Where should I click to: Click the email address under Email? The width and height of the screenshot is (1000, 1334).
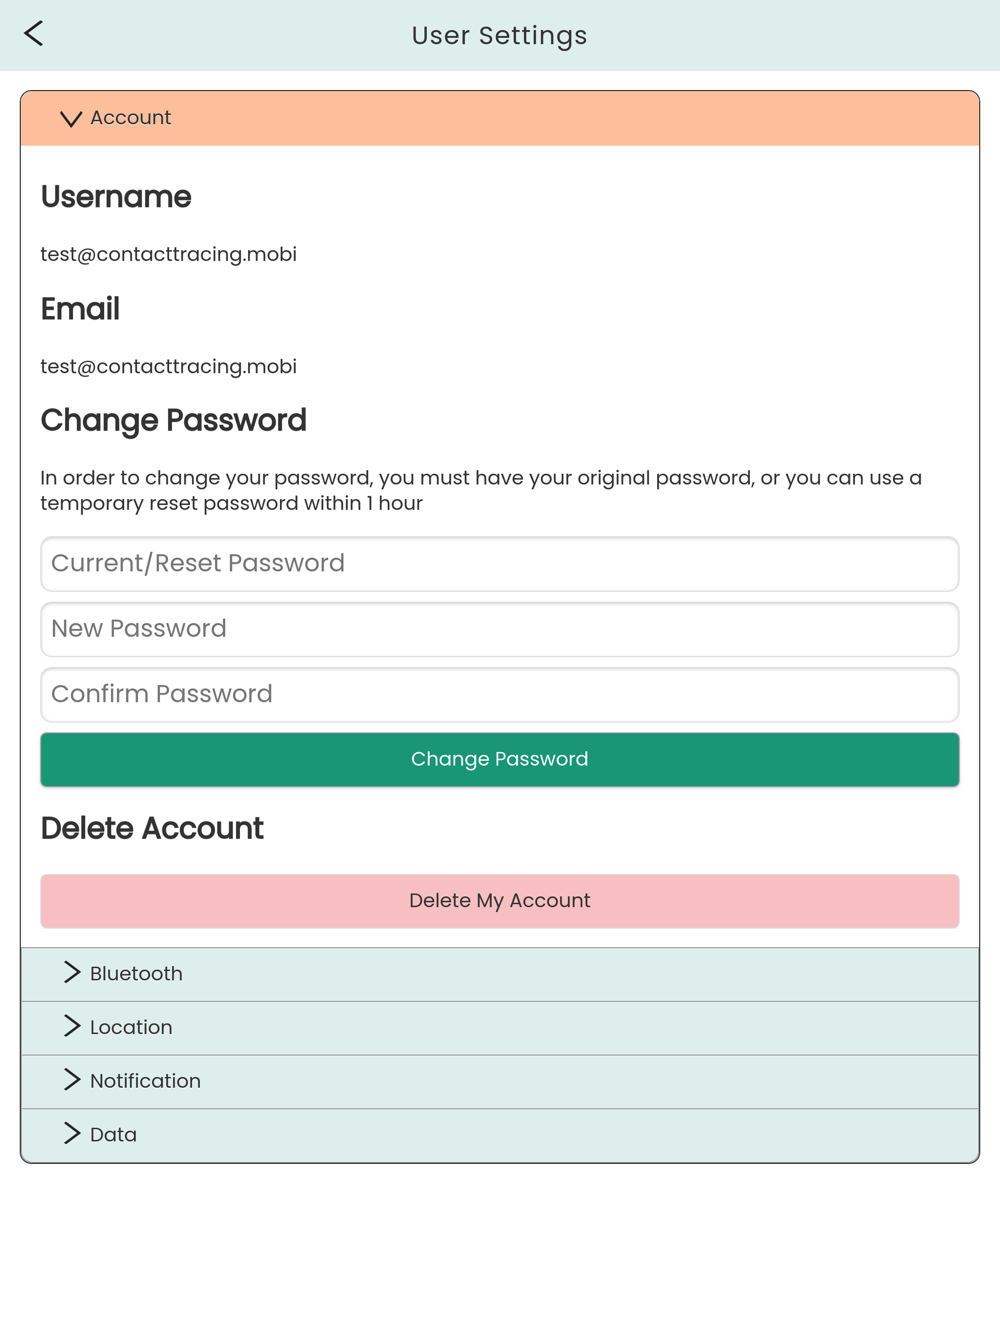(x=168, y=367)
